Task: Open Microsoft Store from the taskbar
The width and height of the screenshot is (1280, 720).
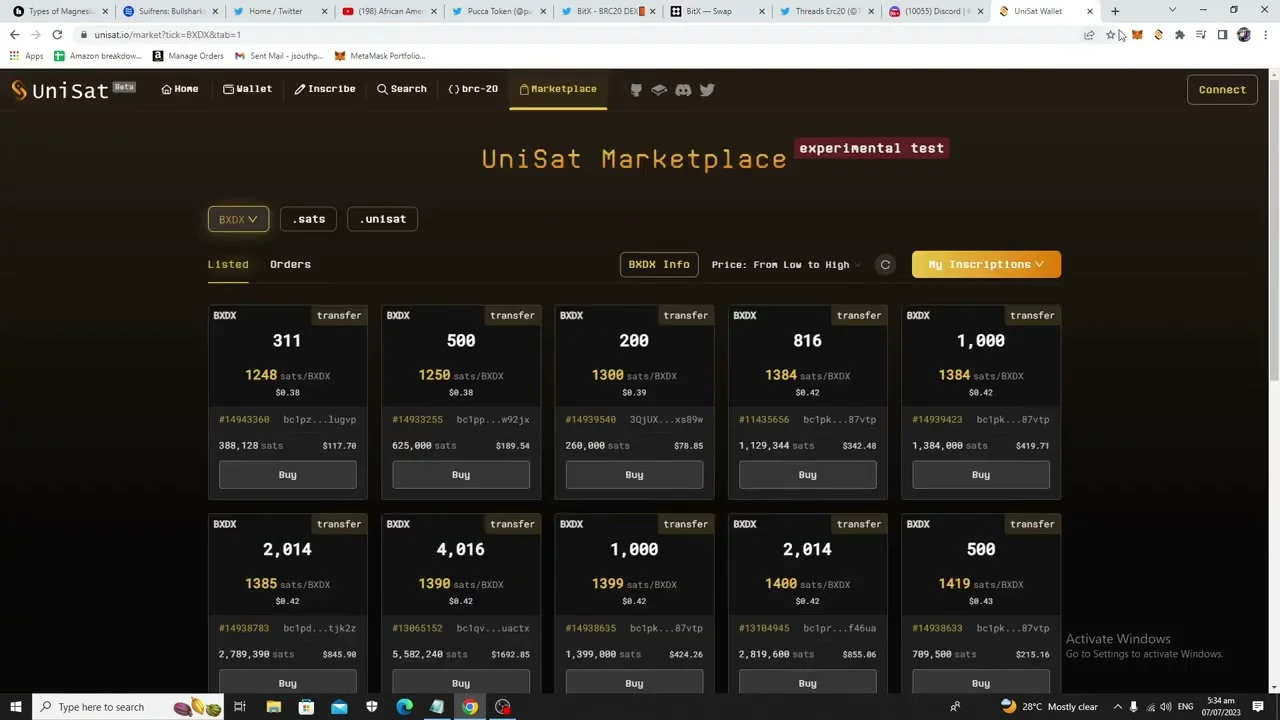Action: (x=306, y=707)
